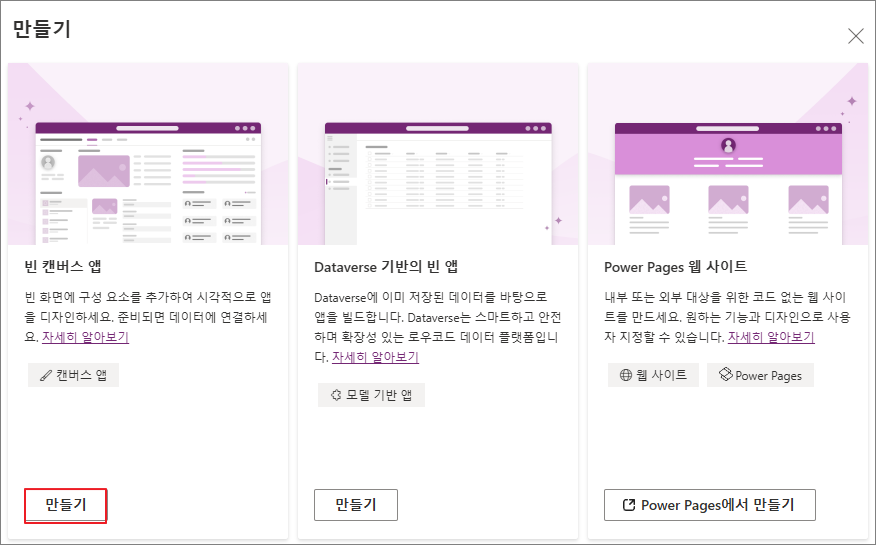Screen dimensions: 876x545
Task: Click the 만들기 dialog title
Action: pos(42,28)
